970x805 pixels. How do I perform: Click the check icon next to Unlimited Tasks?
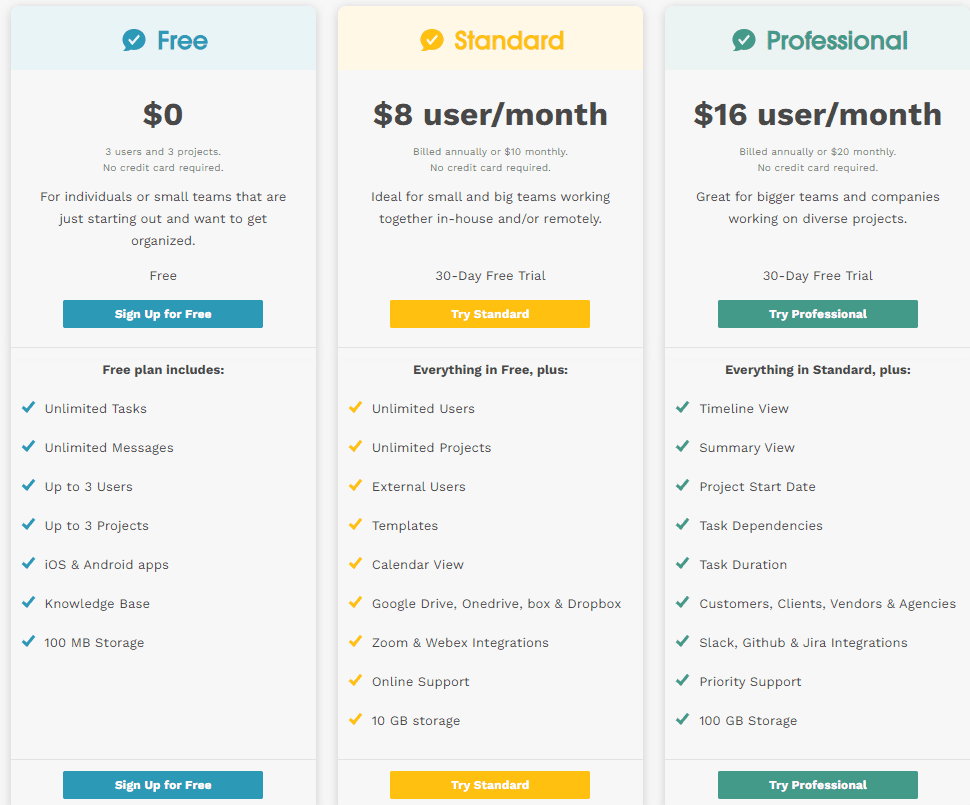tap(26, 407)
